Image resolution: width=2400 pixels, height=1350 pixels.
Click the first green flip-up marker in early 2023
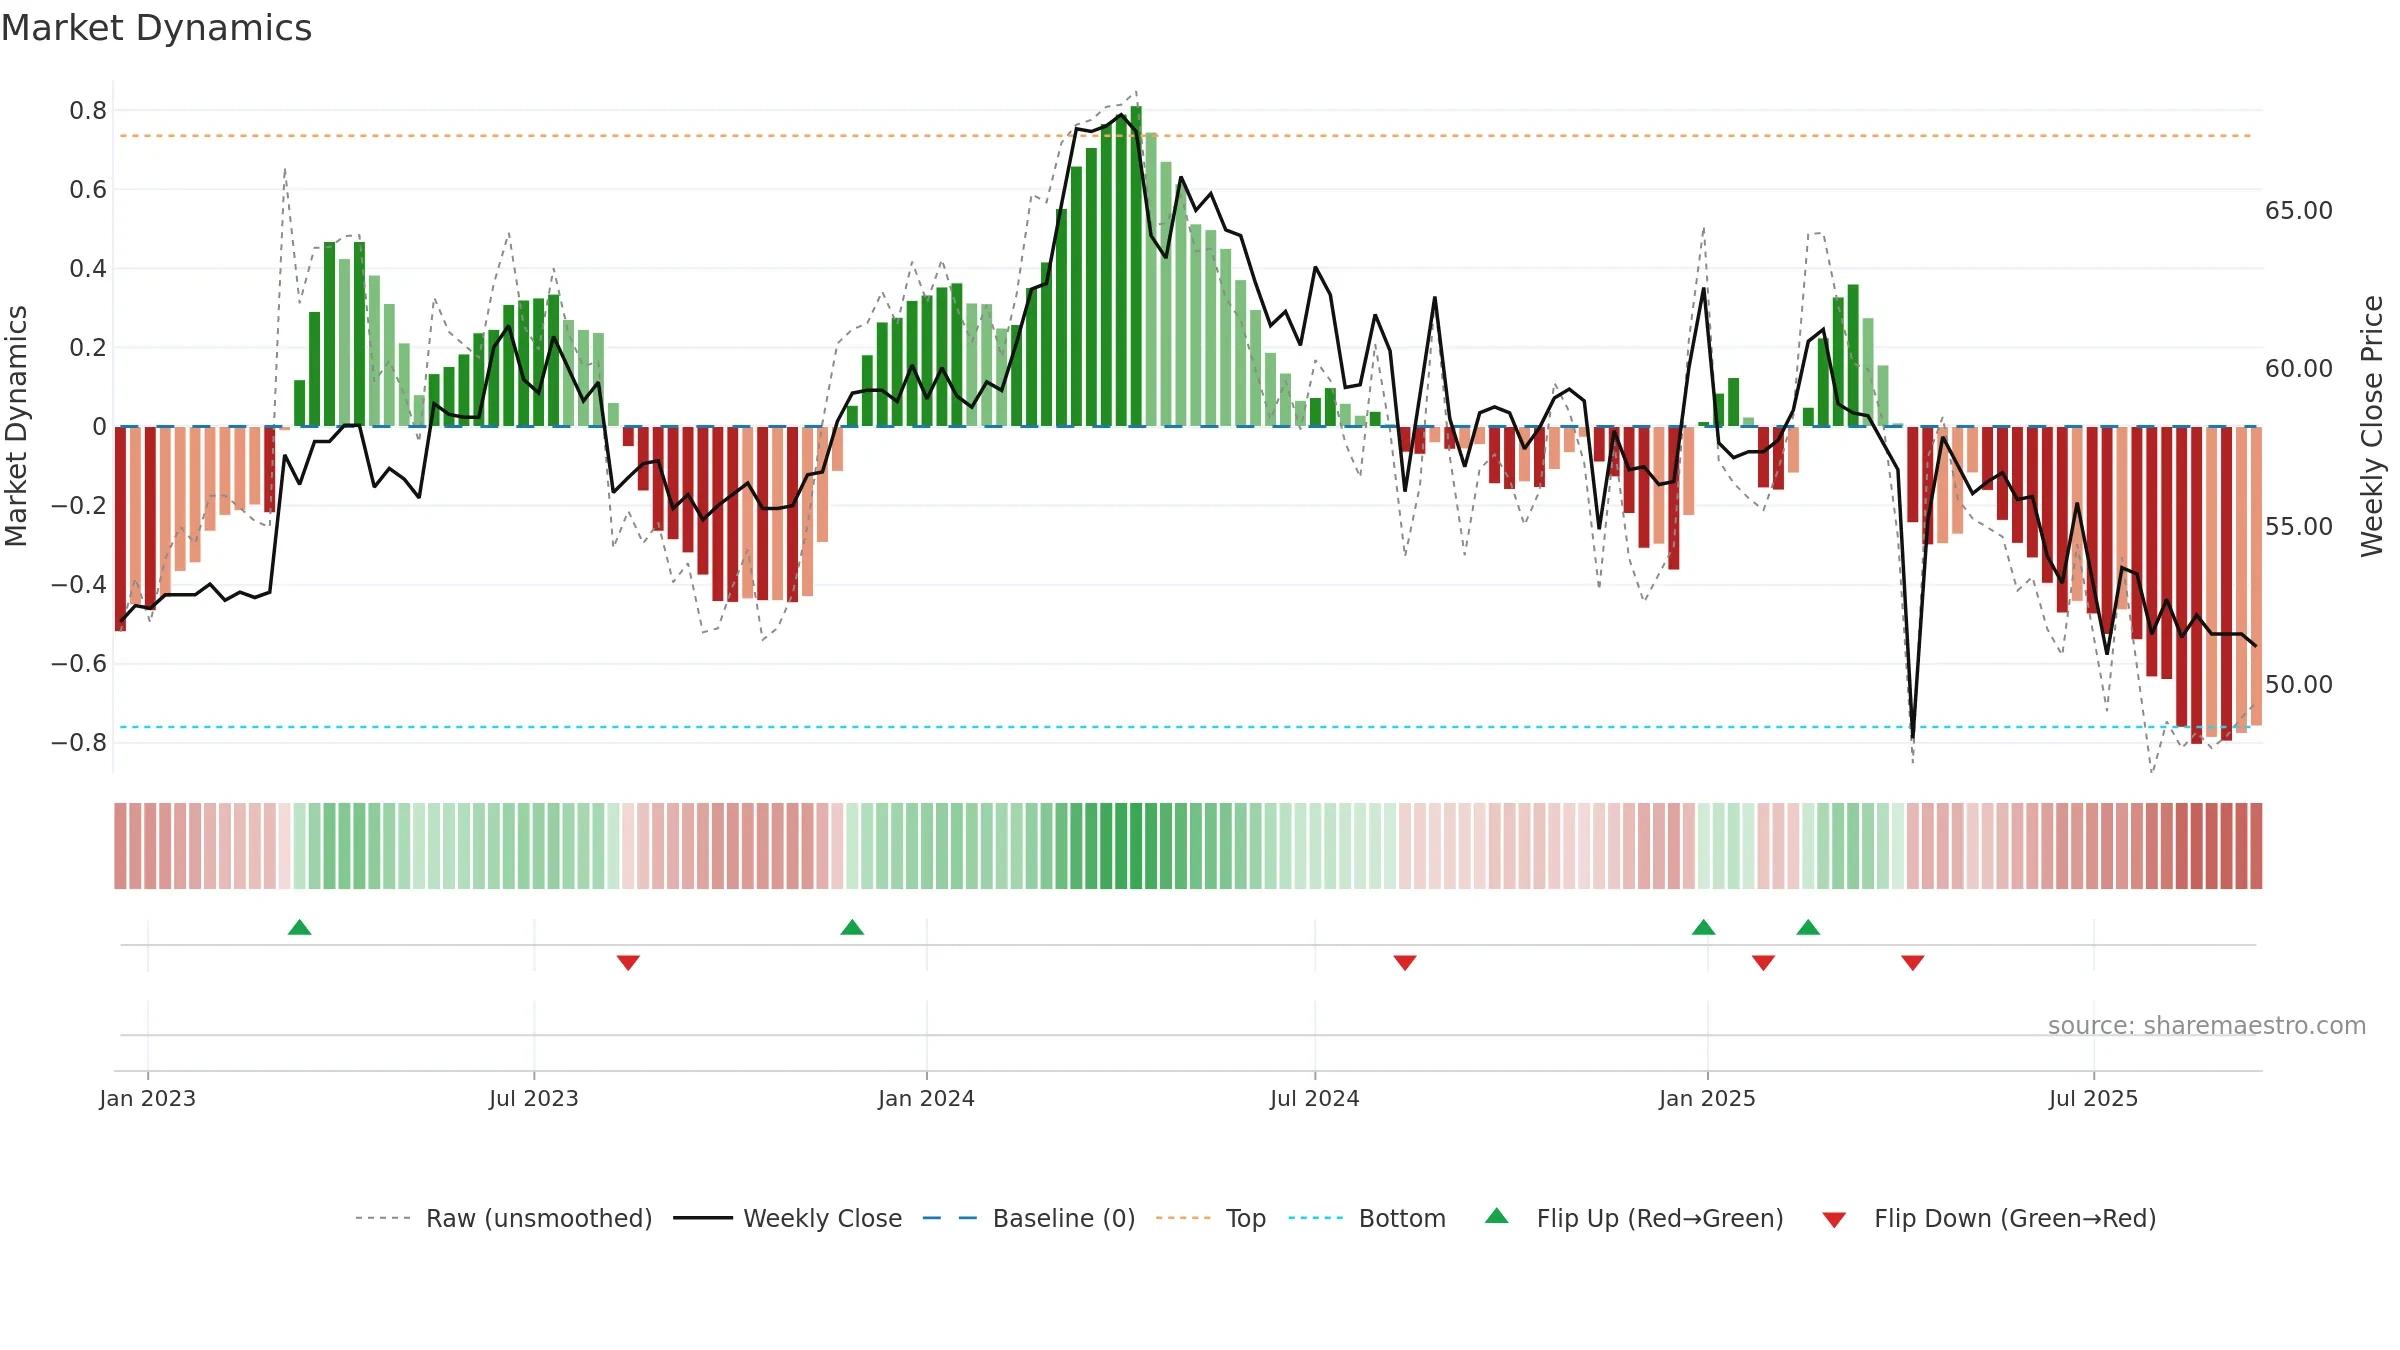click(x=300, y=927)
